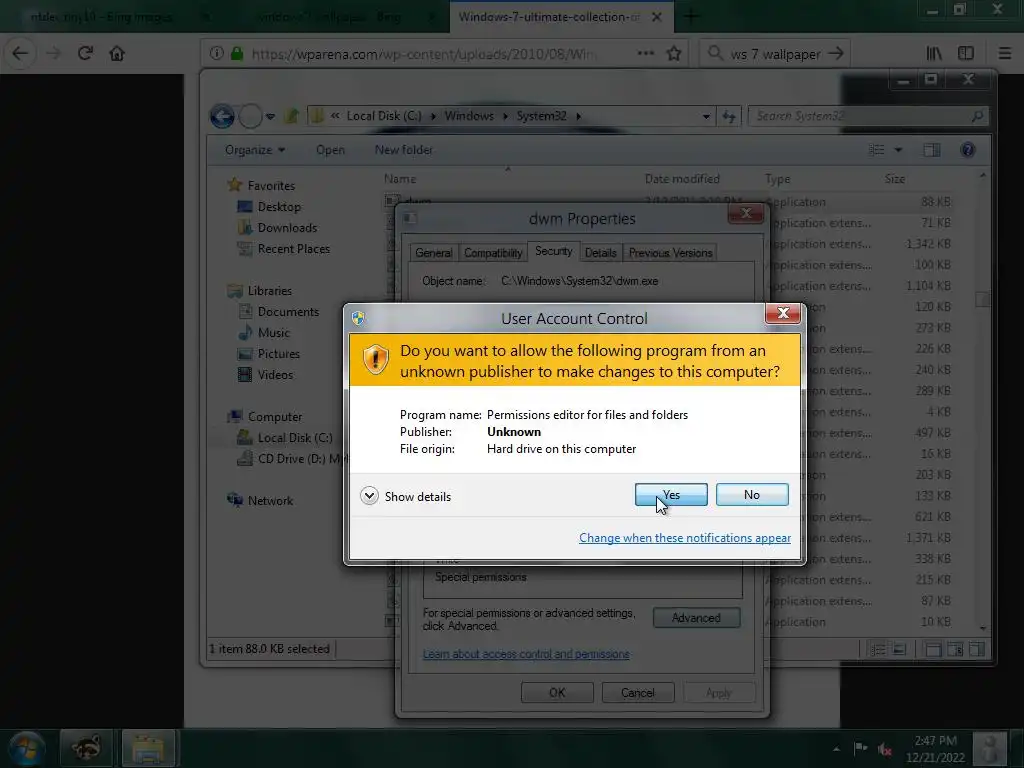The height and width of the screenshot is (768, 1024).
Task: Select Desktop in Explorer sidebar
Action: point(279,206)
